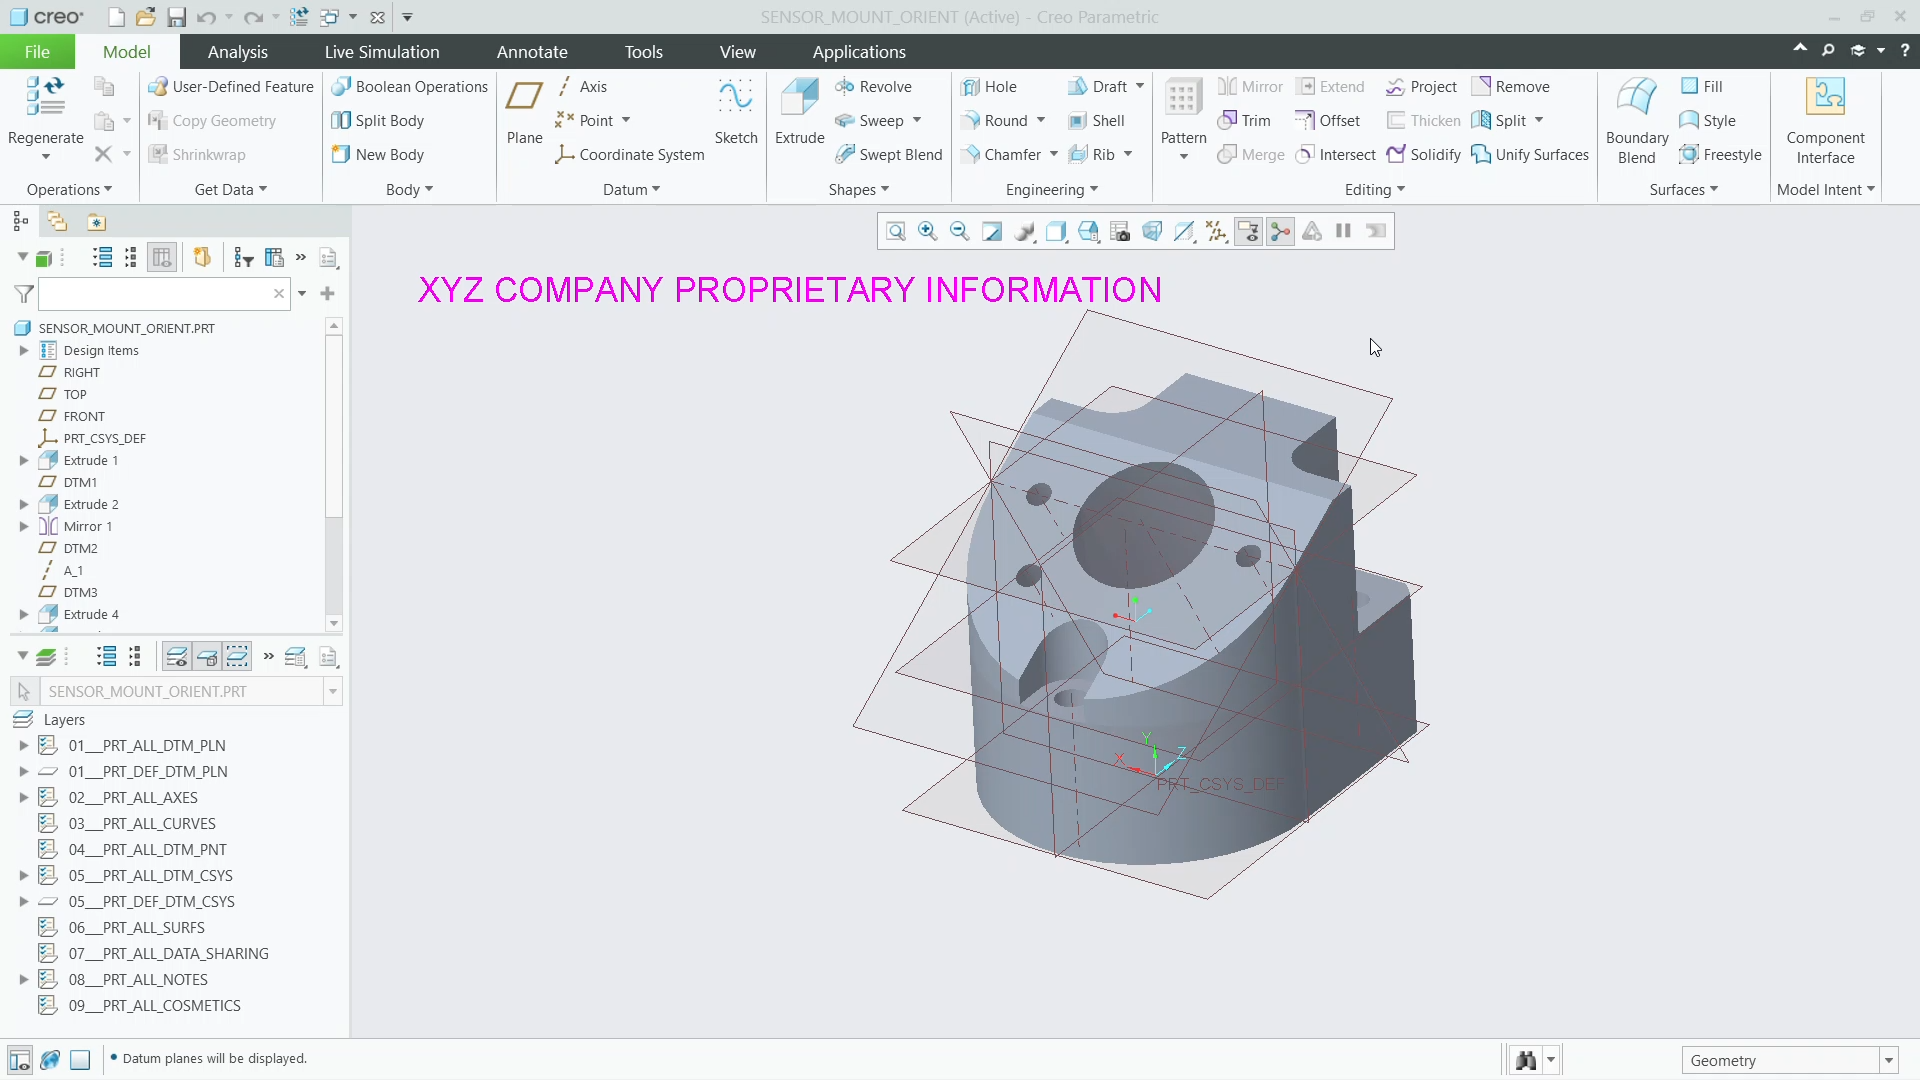Click the Boolean Operations button
Viewport: 1920px width, 1080px height.
(410, 87)
